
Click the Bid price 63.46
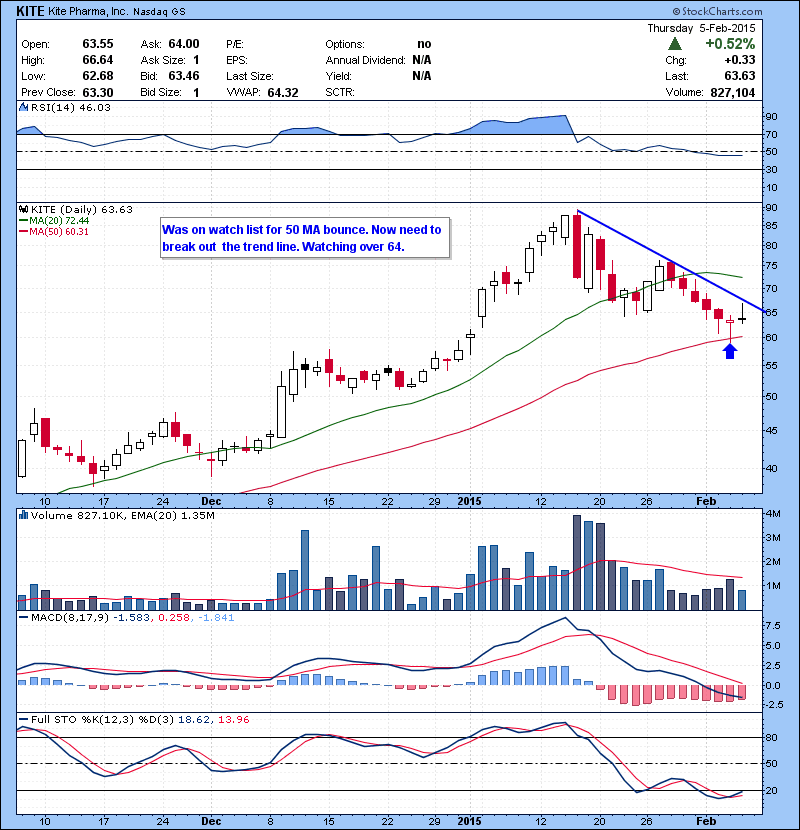pyautogui.click(x=184, y=76)
